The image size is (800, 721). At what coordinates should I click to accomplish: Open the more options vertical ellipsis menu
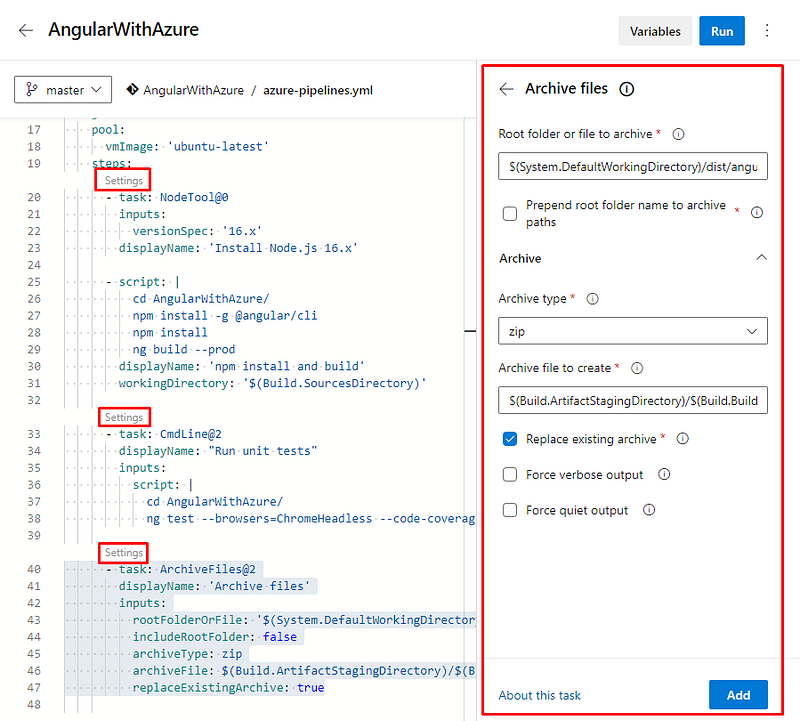[x=767, y=31]
